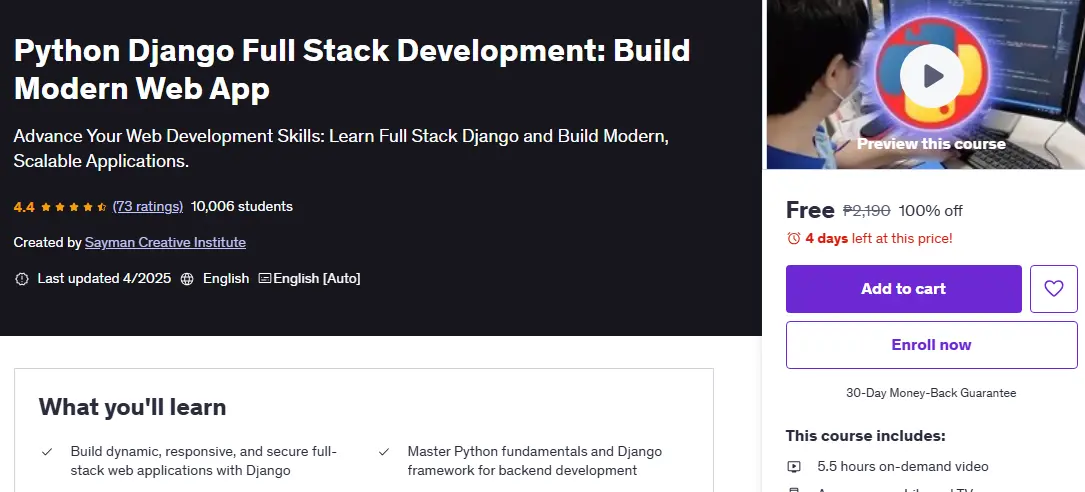Click the course title heading

pyautogui.click(x=352, y=69)
